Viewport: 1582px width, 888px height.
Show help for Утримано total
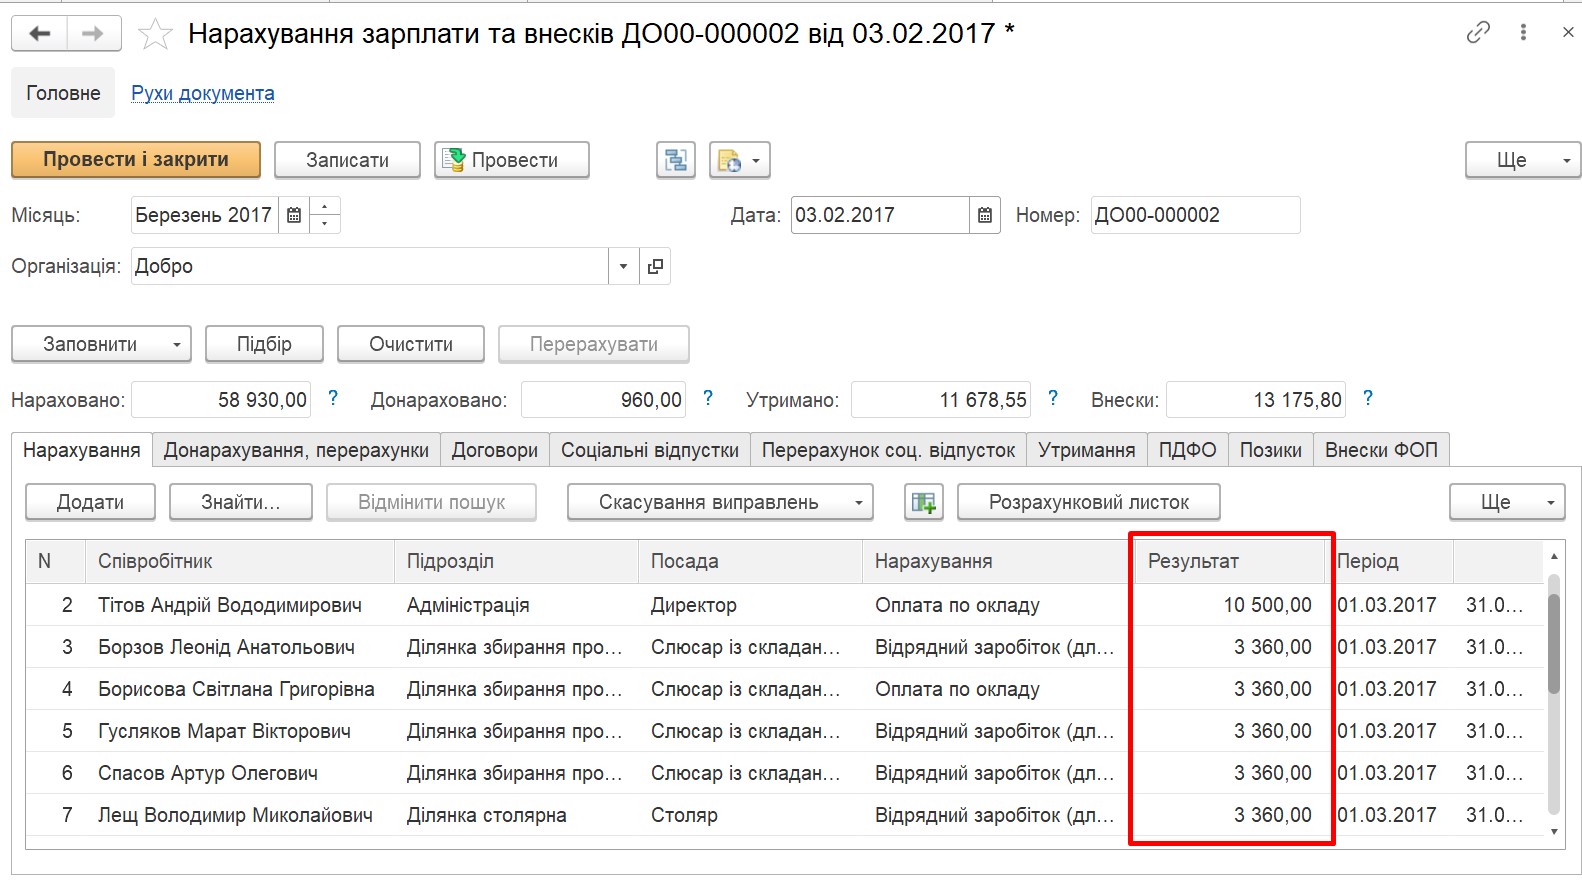pyautogui.click(x=1053, y=398)
